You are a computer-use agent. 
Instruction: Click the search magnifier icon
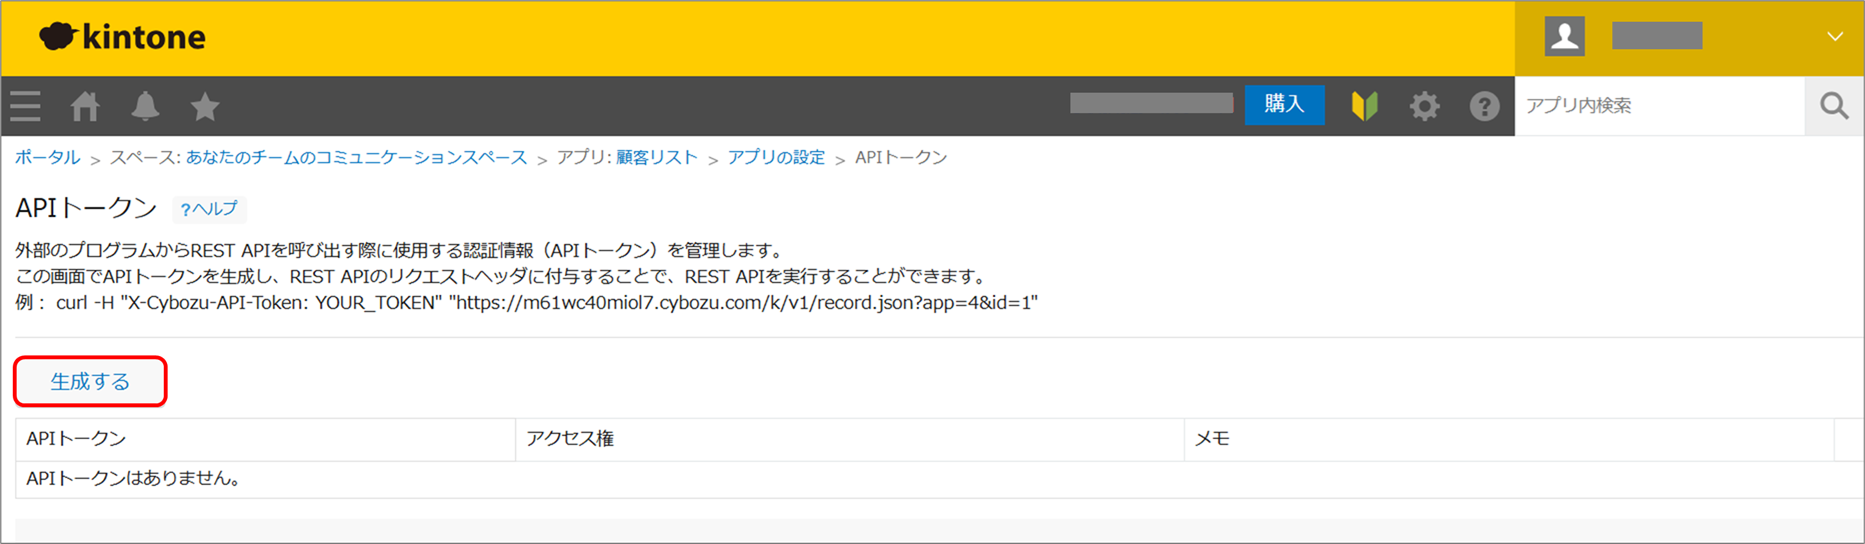click(1835, 106)
